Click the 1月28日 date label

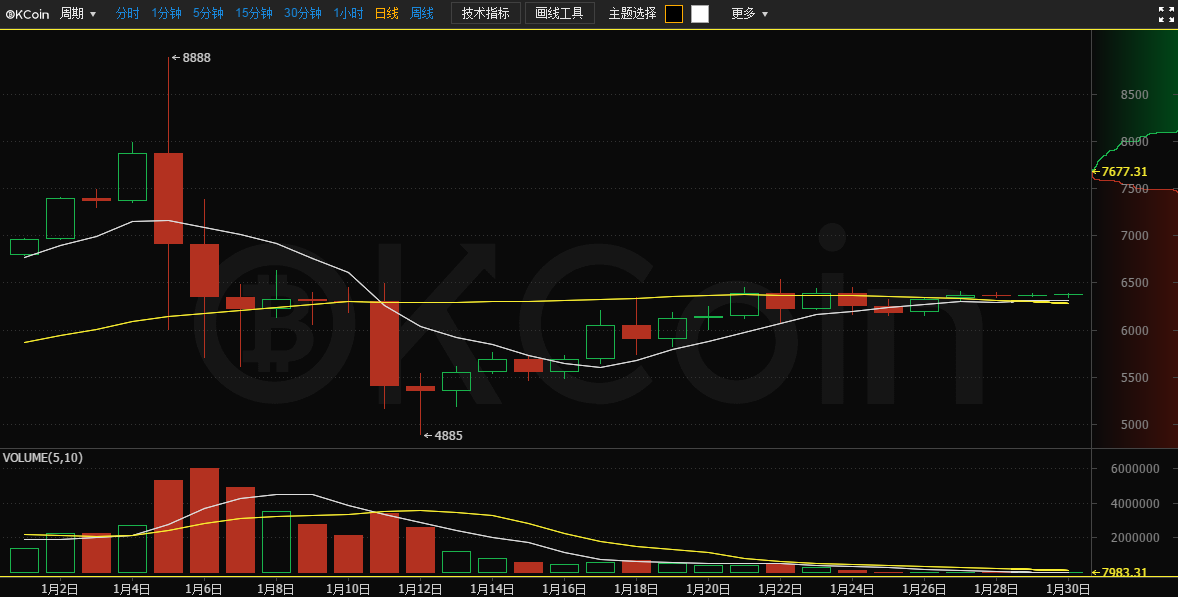coord(996,589)
